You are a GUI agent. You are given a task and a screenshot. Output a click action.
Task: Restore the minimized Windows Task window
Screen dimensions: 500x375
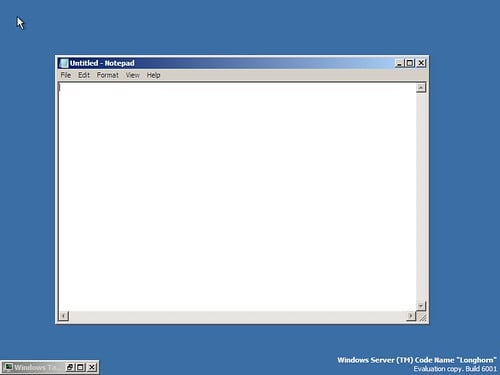70,367
